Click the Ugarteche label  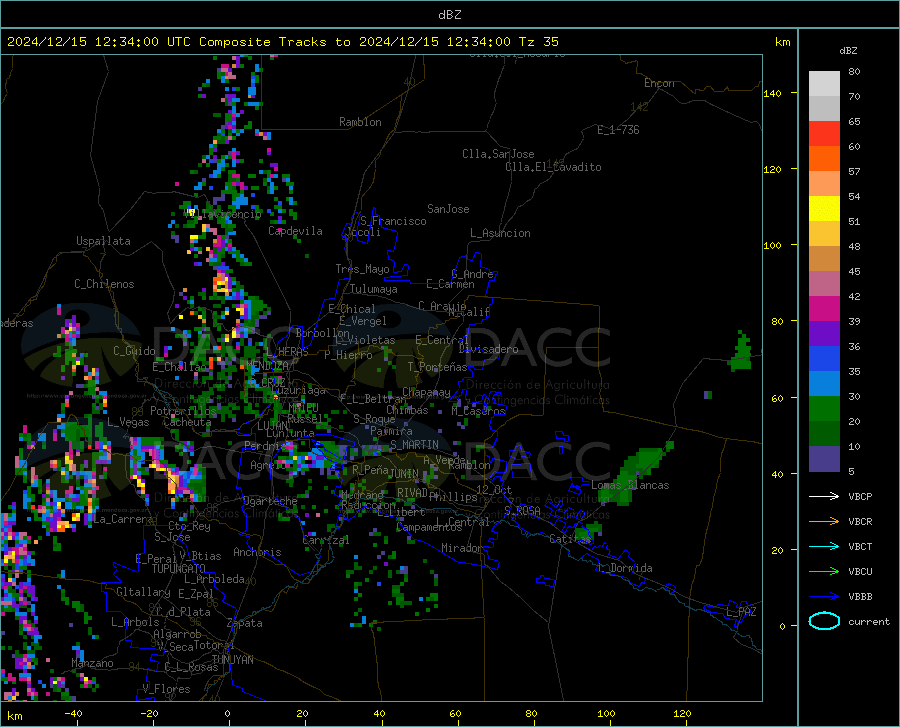tap(270, 501)
